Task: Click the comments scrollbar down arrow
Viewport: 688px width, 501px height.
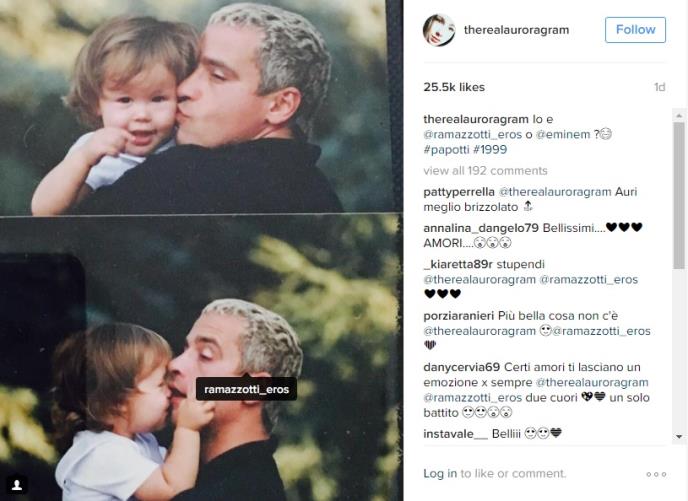Action: [x=679, y=437]
